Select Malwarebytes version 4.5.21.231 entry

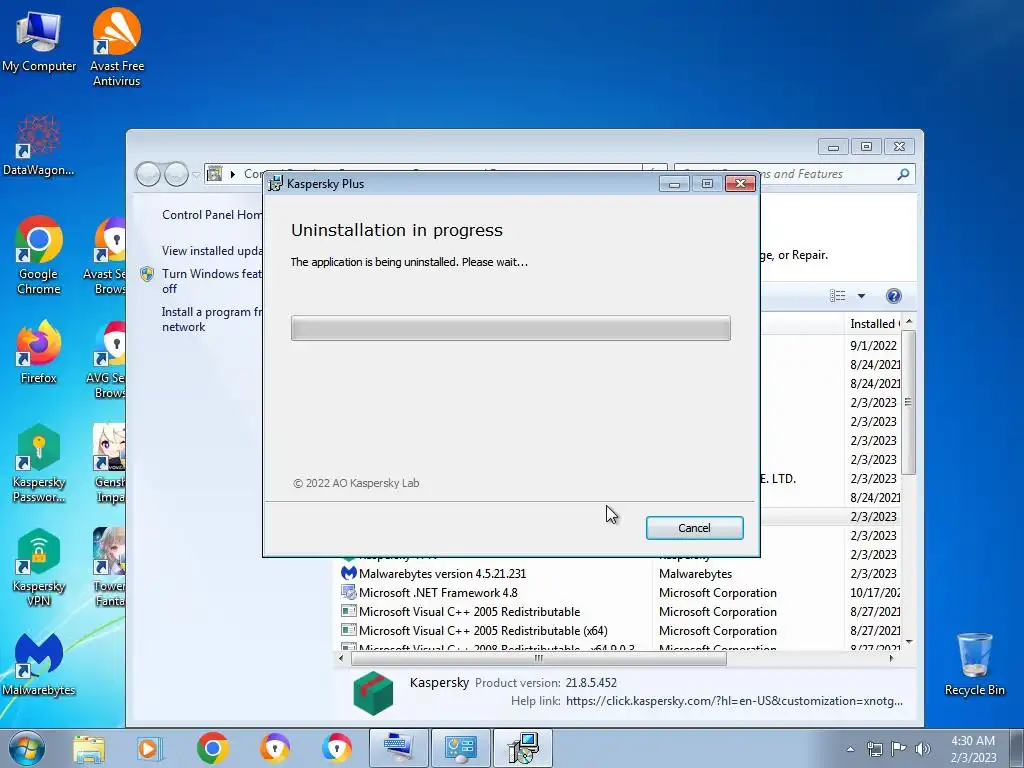[442, 573]
